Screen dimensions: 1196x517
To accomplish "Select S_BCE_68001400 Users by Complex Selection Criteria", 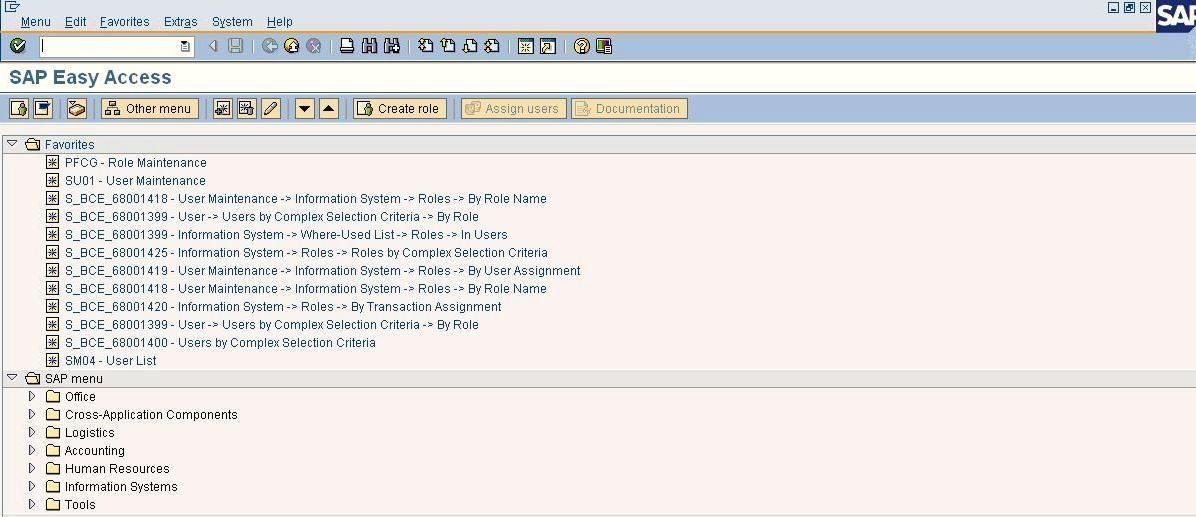I will tap(220, 342).
